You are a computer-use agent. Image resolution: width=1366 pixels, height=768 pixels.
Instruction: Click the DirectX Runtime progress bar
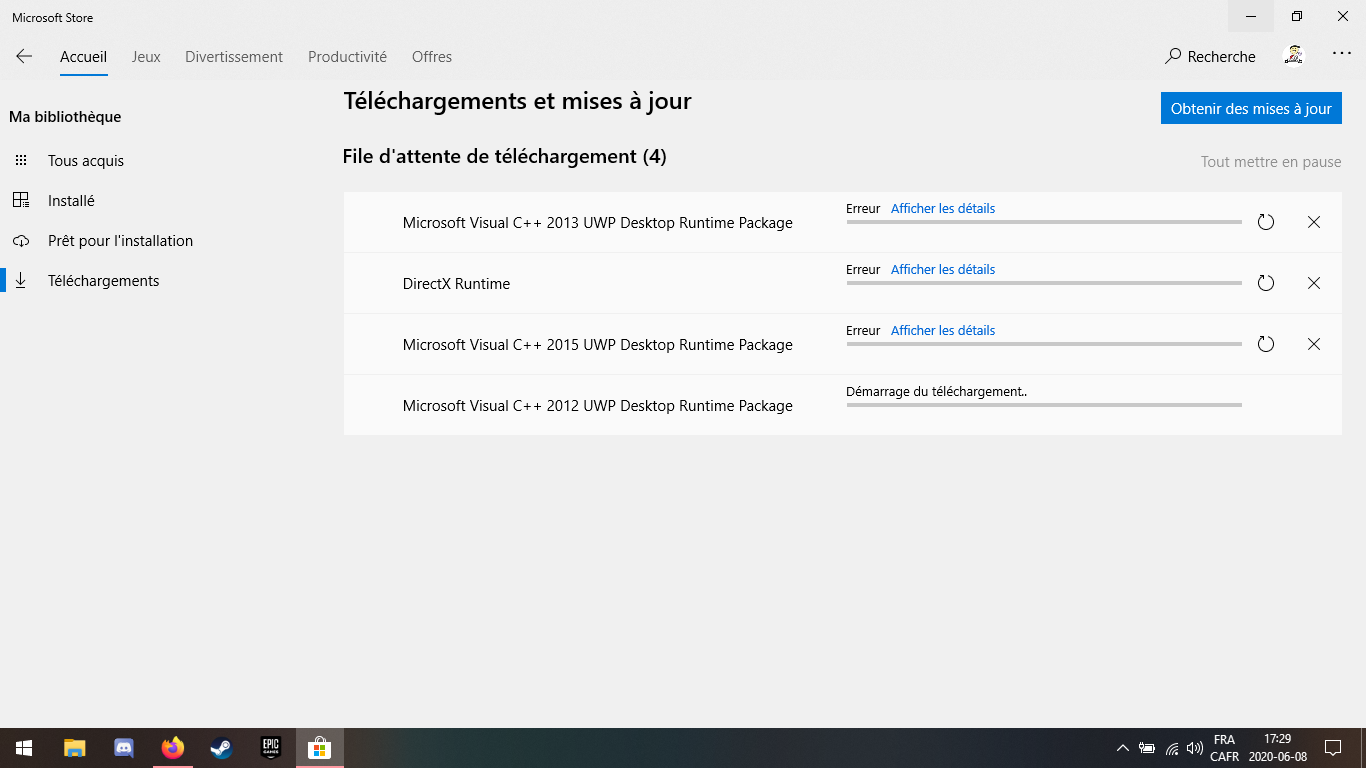point(1044,283)
